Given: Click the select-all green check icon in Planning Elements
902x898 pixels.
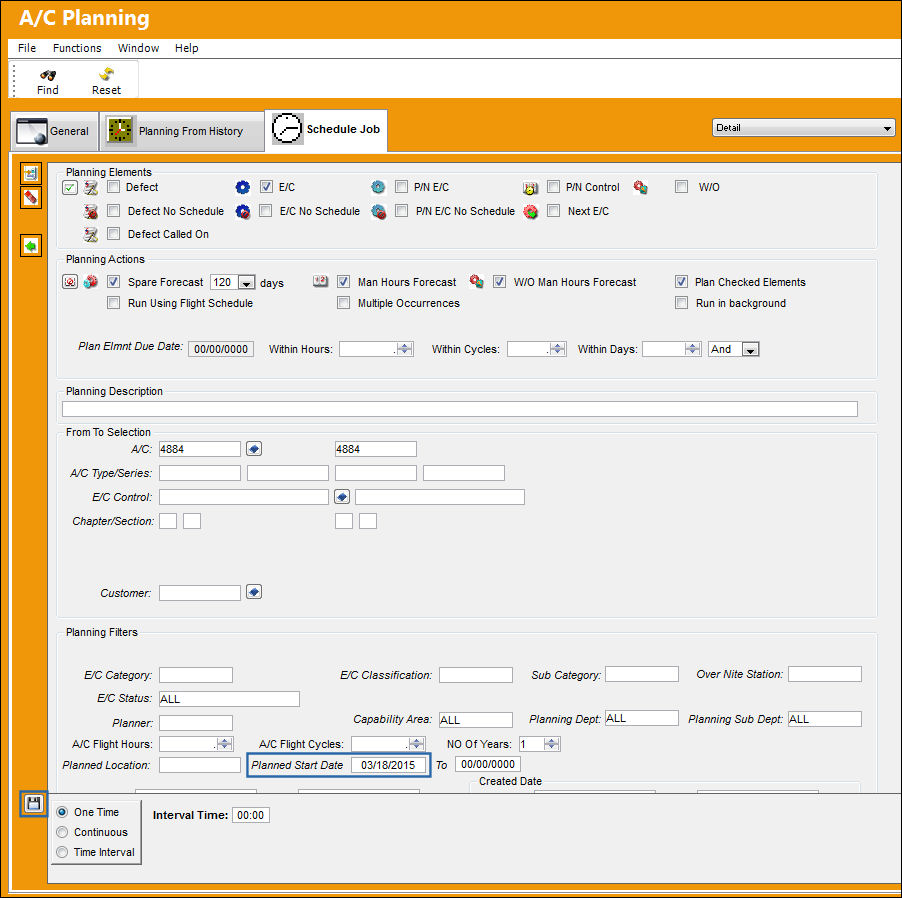Looking at the screenshot, I should pyautogui.click(x=70, y=188).
